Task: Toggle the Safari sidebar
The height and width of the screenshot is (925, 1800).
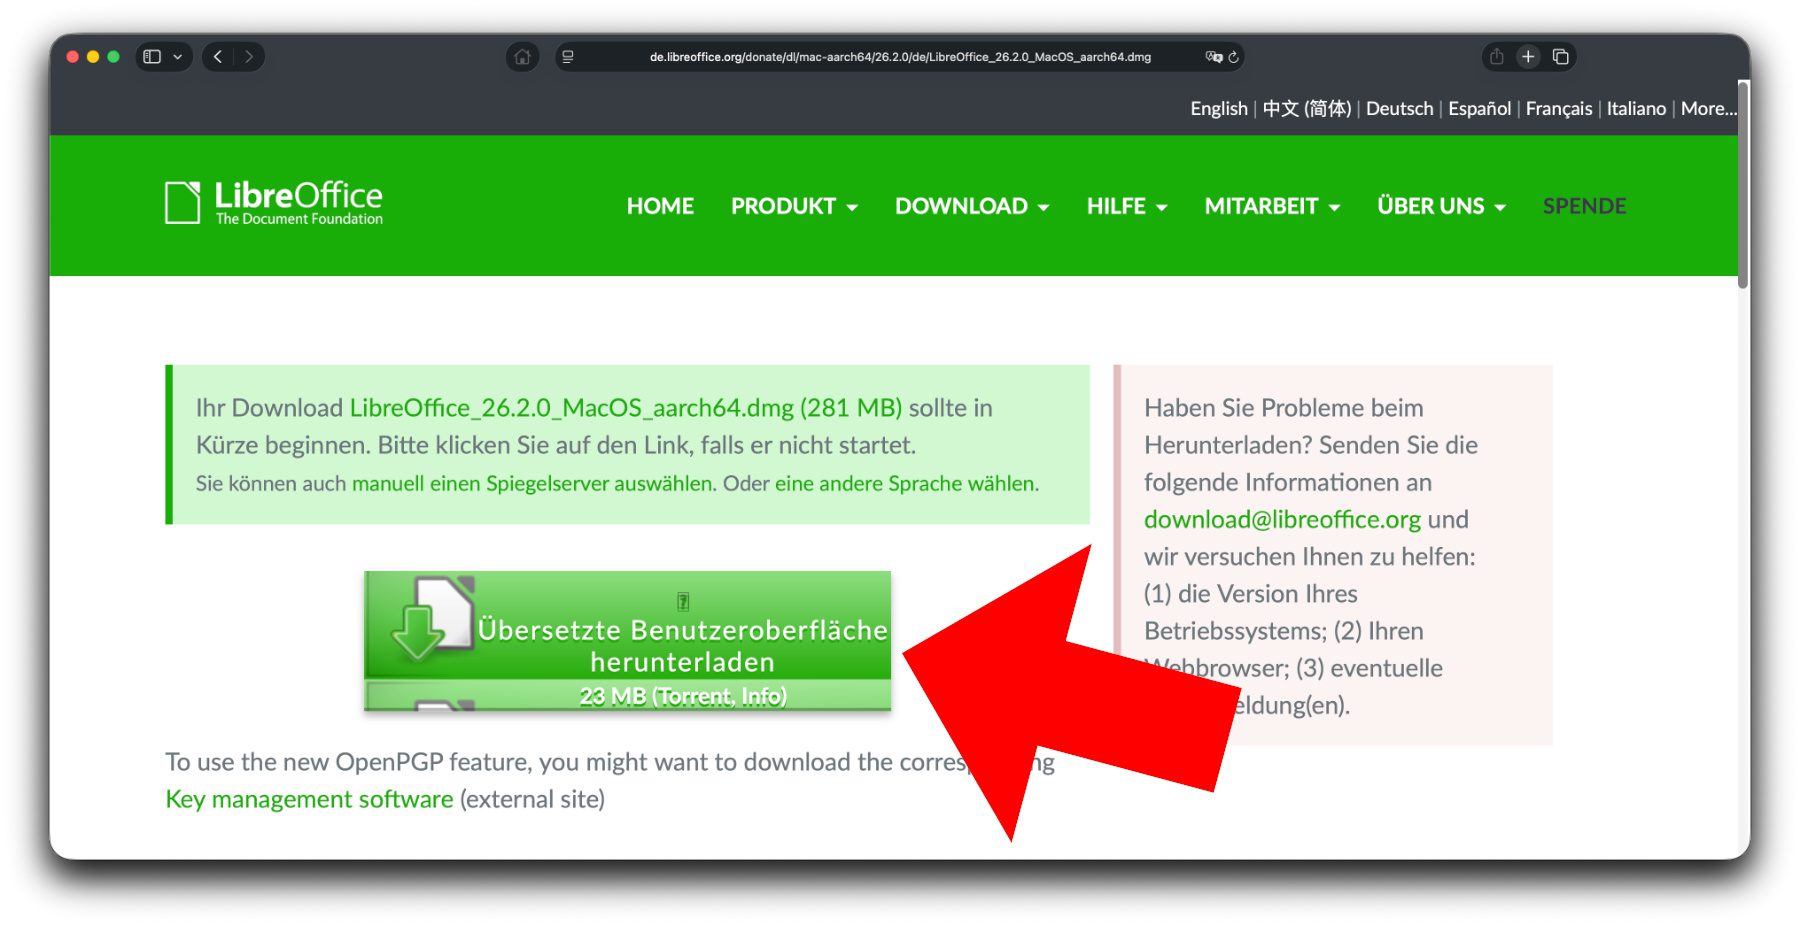Action: point(152,57)
